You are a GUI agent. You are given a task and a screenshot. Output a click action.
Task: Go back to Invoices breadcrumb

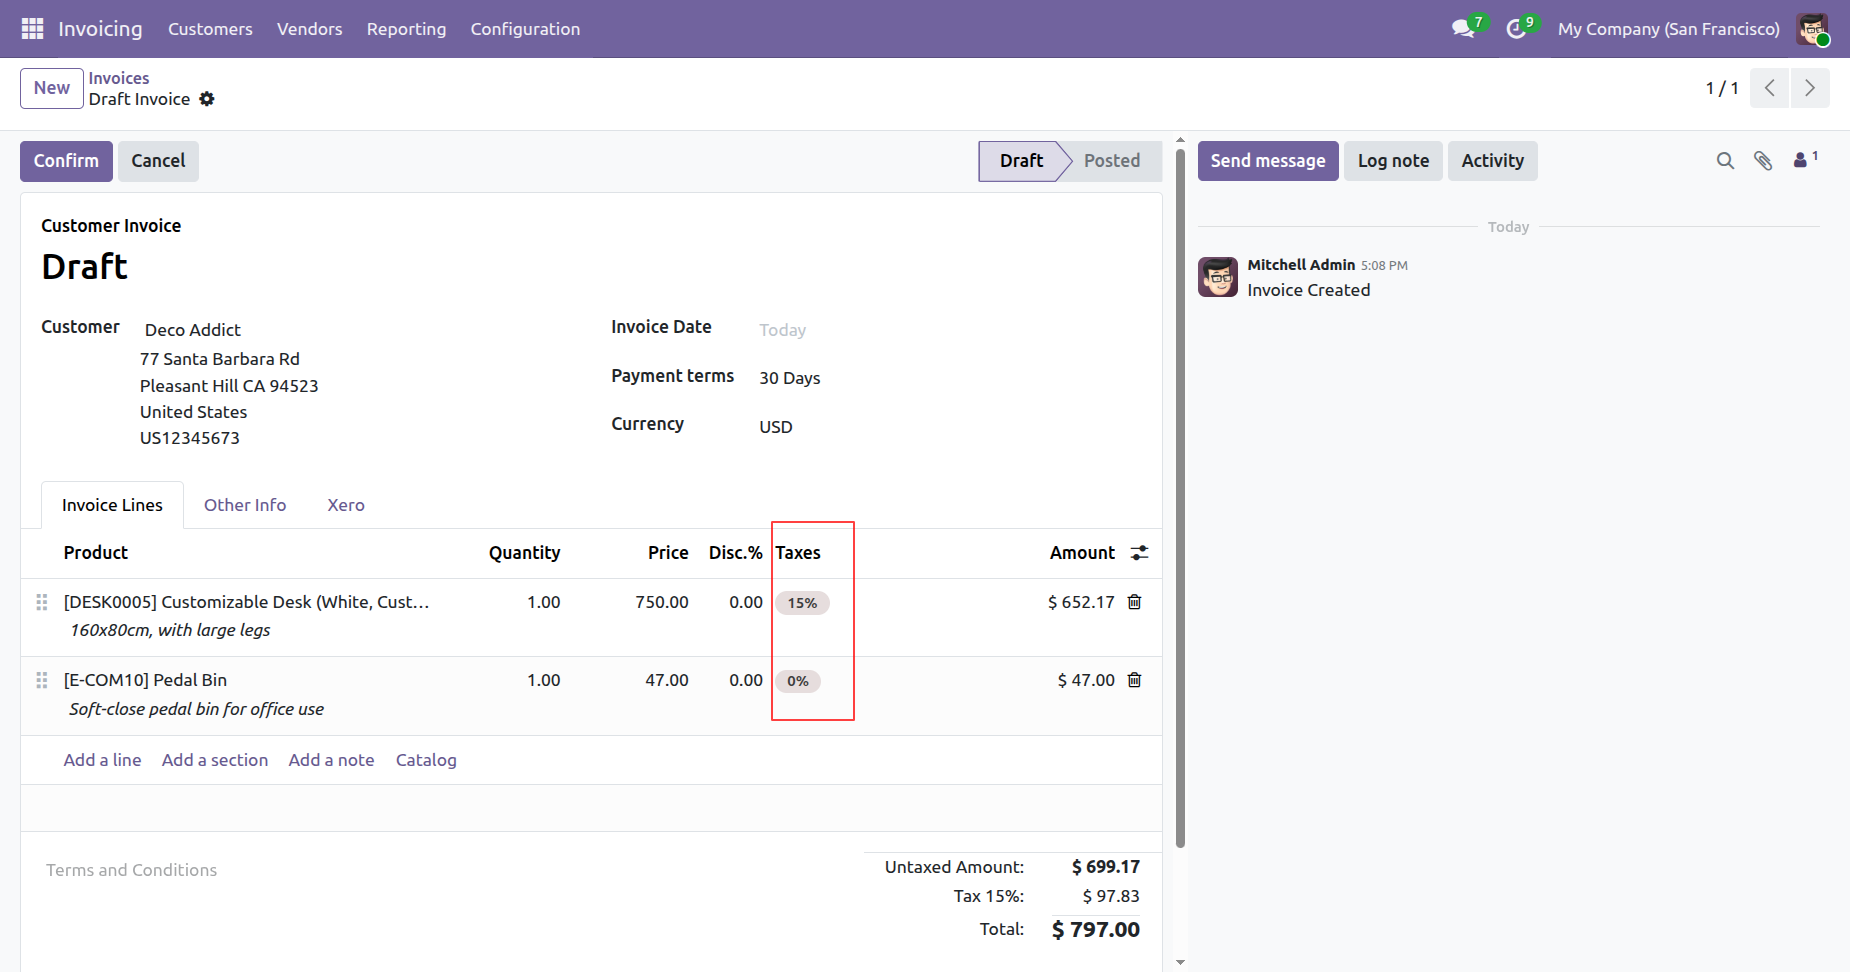[119, 78]
